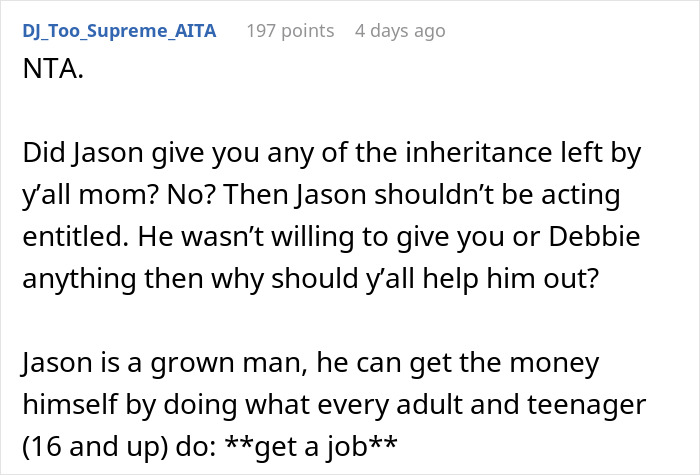Click the line beginning Did Jason give you
Screen dimensions: 700x475
(332, 153)
